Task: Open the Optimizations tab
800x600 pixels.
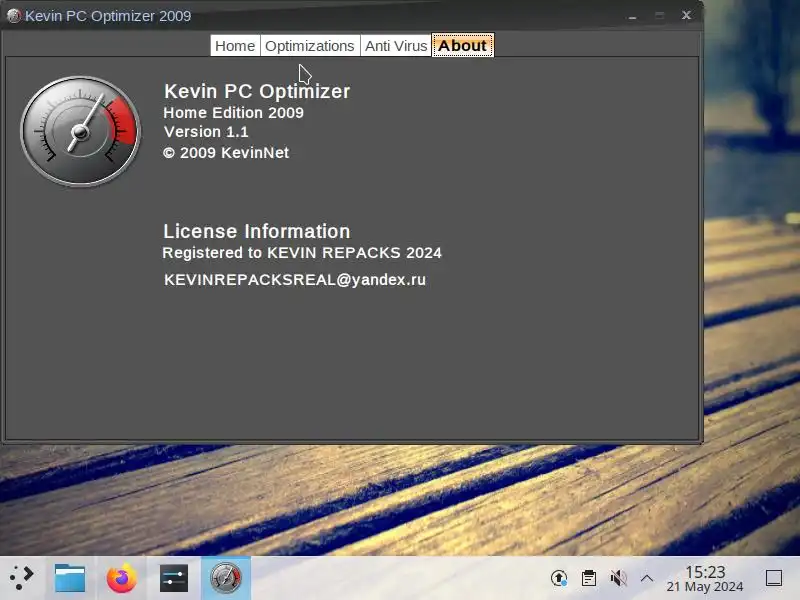Action: (x=310, y=45)
